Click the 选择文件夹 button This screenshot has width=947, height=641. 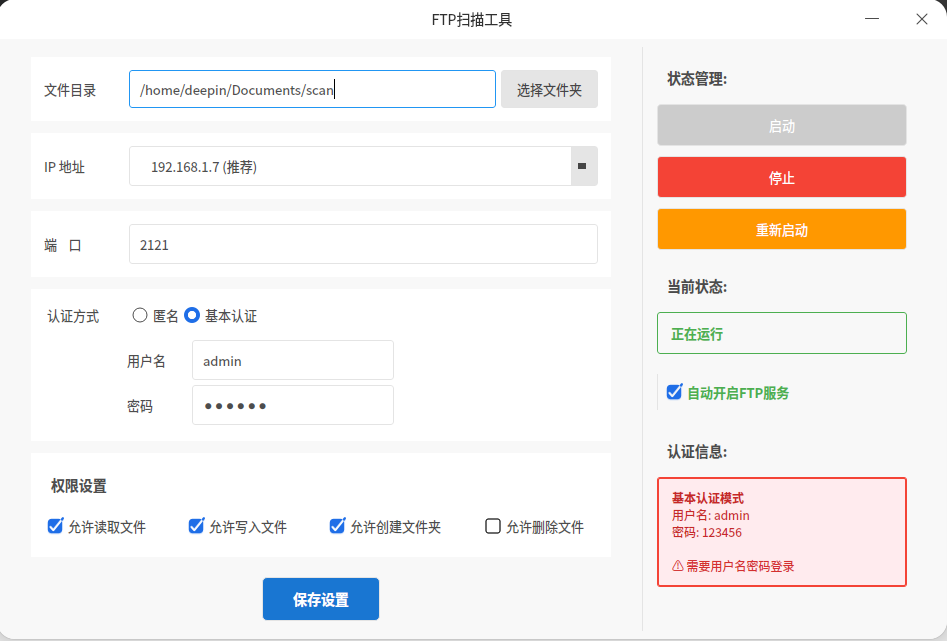549,89
